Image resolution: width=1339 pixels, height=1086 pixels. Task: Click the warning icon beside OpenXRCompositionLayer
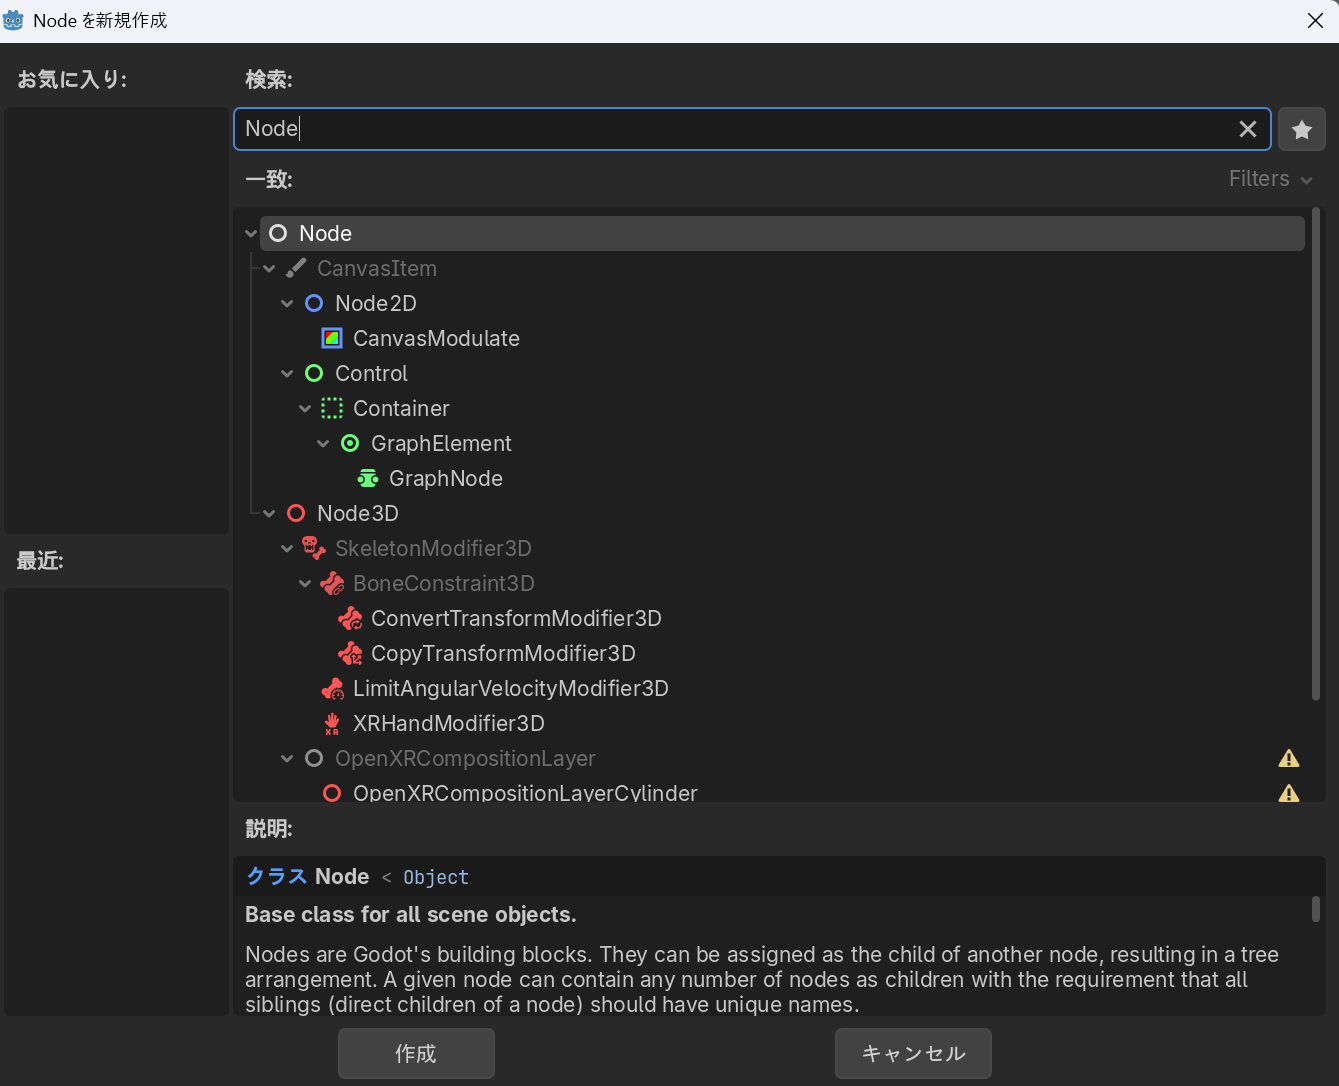pyautogui.click(x=1289, y=758)
